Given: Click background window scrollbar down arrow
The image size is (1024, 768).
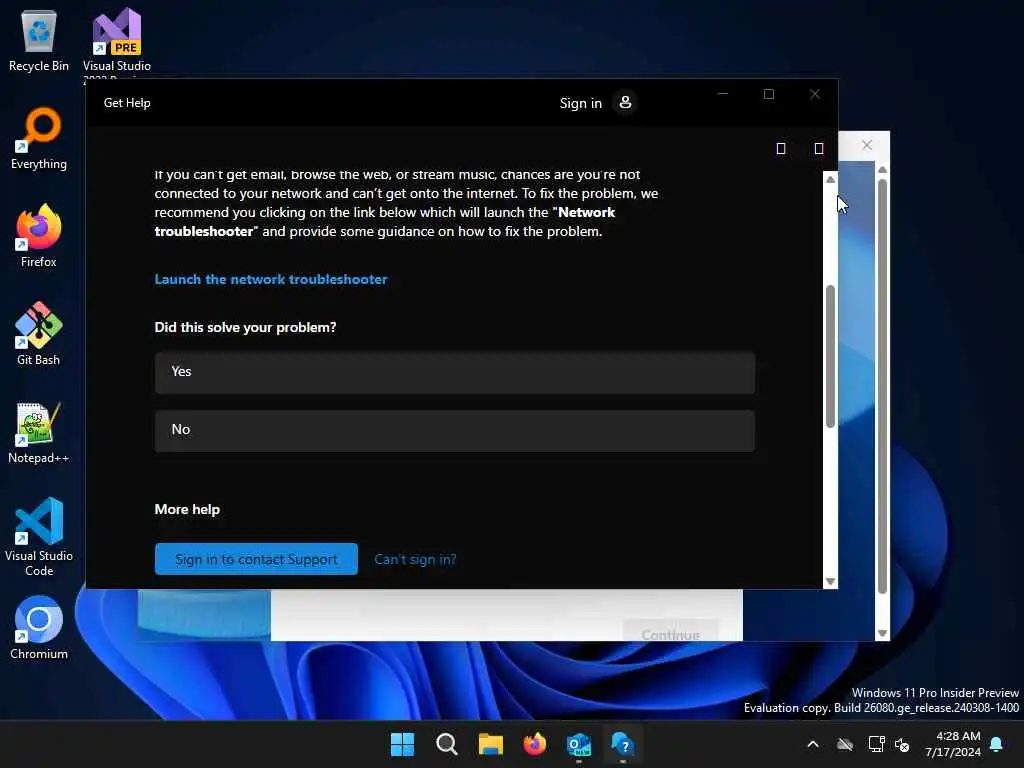Looking at the screenshot, I should click(882, 633).
